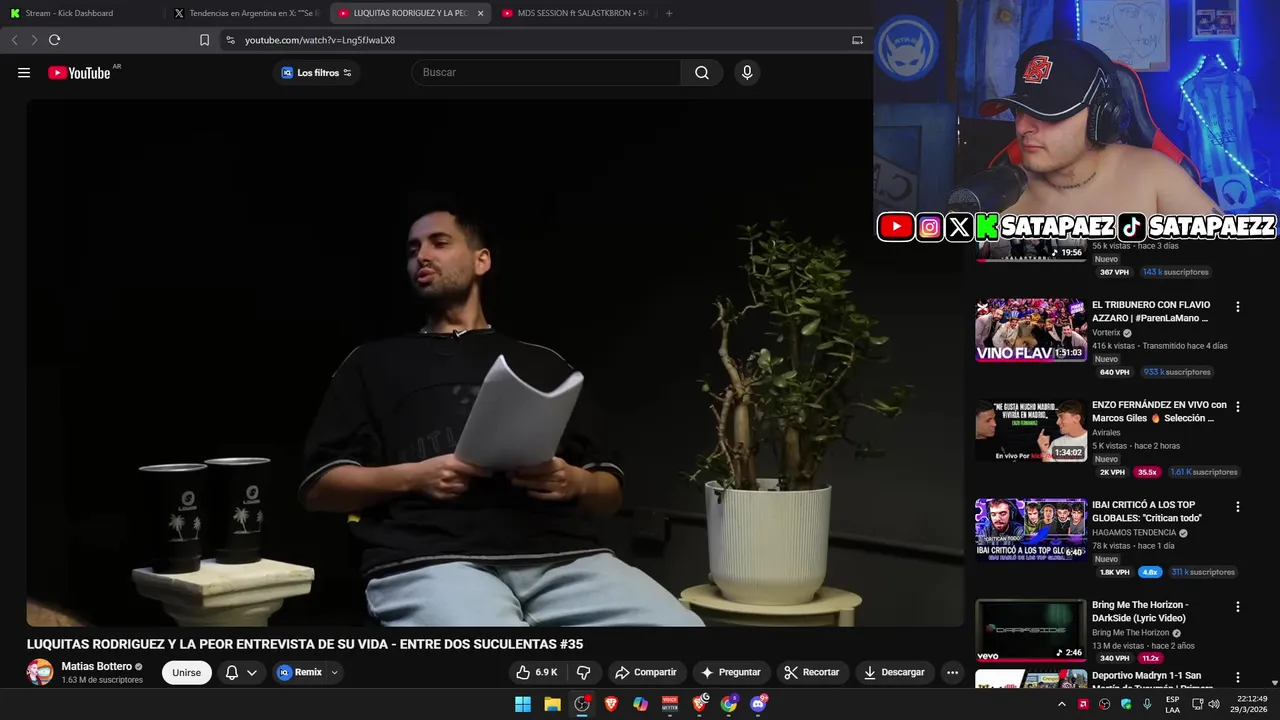Click in the Buscar search field
The width and height of the screenshot is (1280, 720).
click(x=545, y=72)
